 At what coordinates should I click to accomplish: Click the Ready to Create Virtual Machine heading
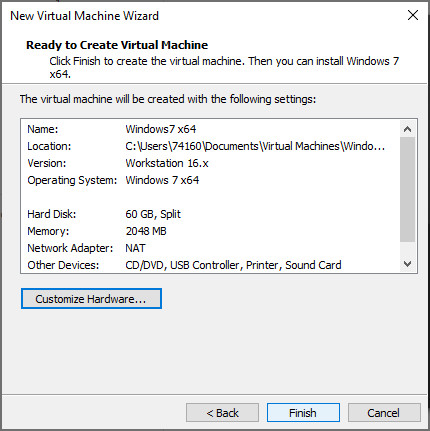pyautogui.click(x=117, y=45)
